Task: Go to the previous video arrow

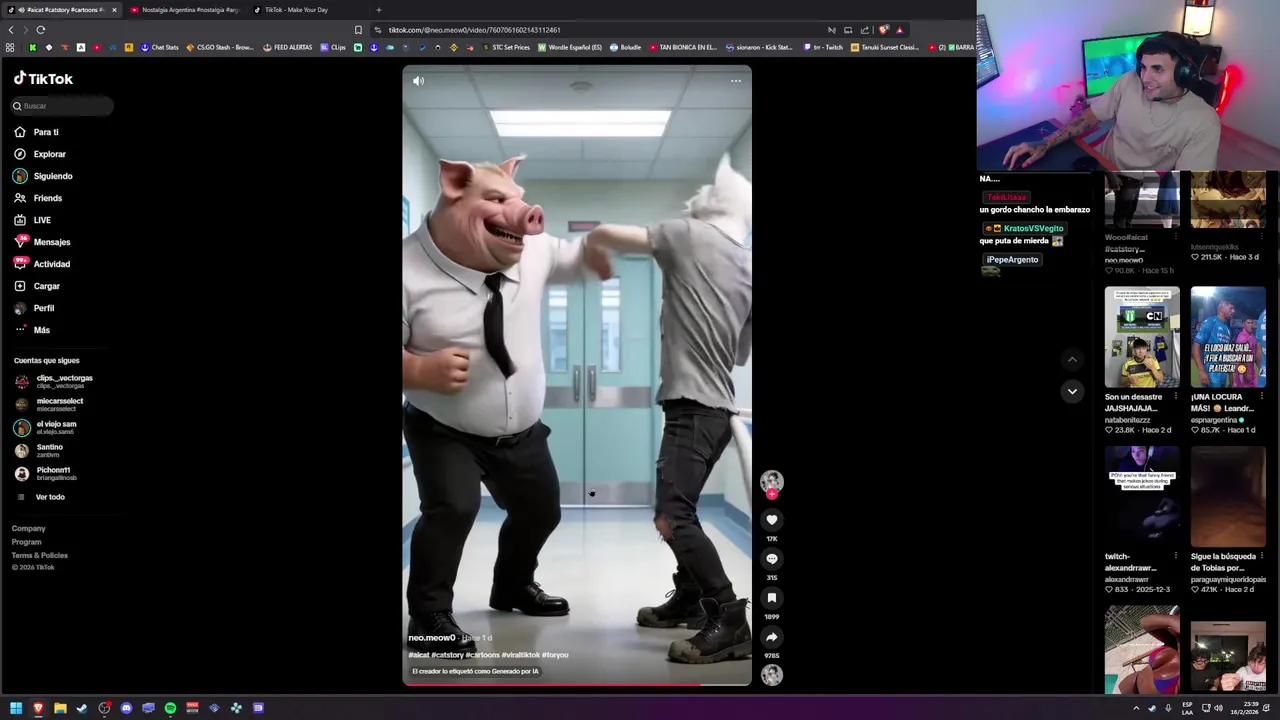Action: coord(1072,359)
